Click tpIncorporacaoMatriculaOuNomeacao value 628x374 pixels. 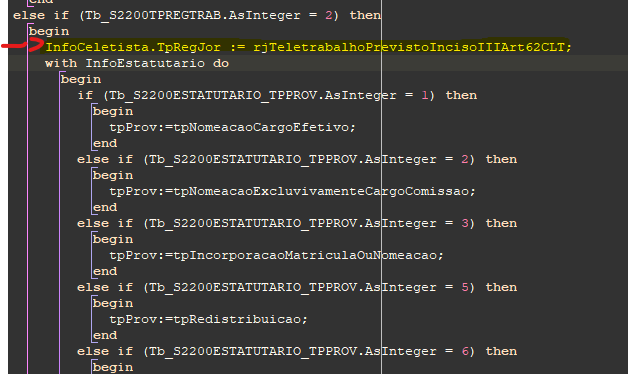click(308, 255)
